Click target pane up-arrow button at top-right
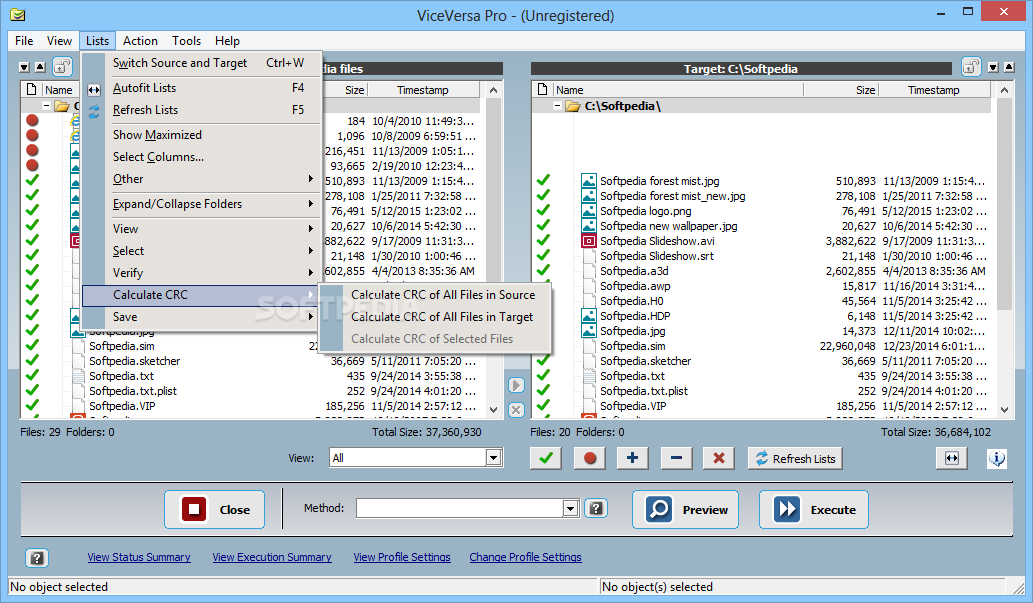This screenshot has height=603, width=1033. tap(1008, 67)
